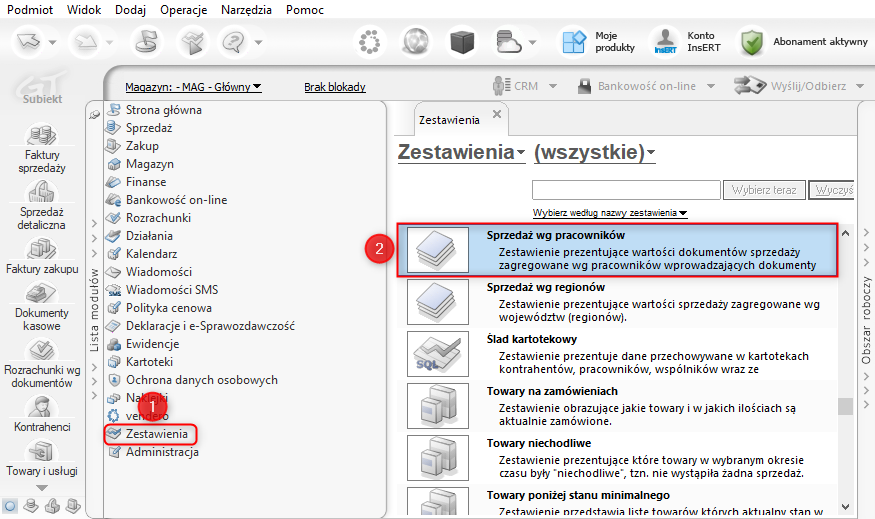Open Dokumenty kasowe shortcut icon
This screenshot has width=875, height=519.
tap(42, 293)
